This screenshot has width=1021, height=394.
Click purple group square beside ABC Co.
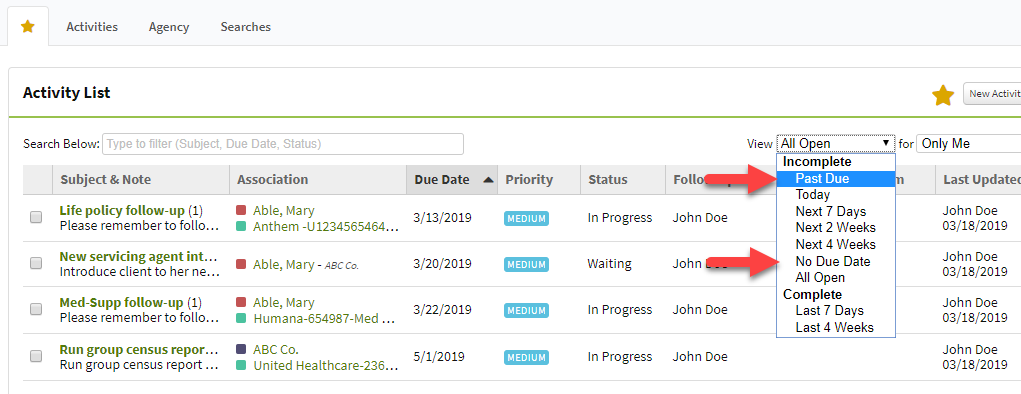[241, 349]
